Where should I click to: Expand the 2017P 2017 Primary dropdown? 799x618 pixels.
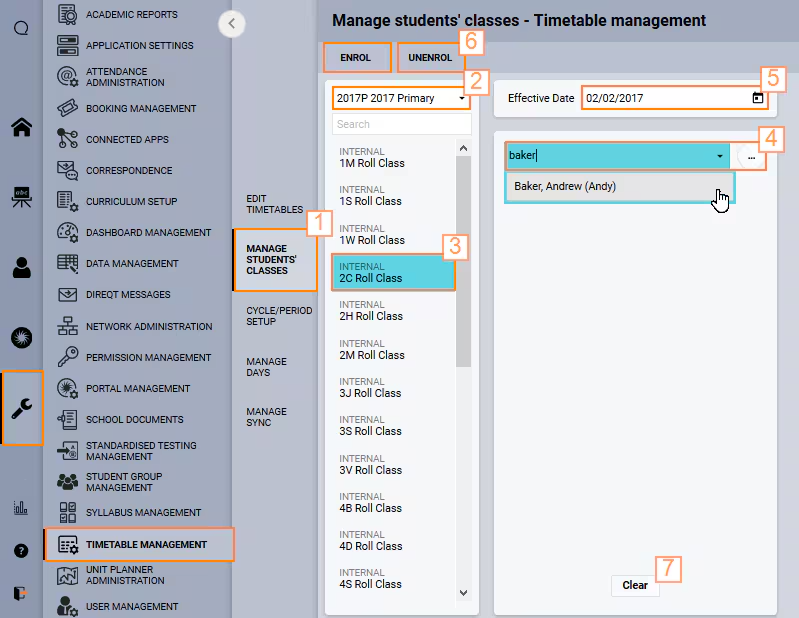click(401, 98)
